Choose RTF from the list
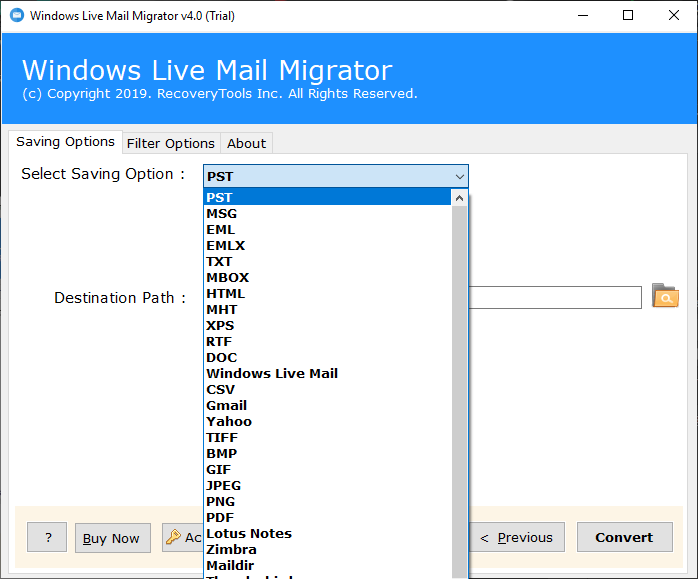The width and height of the screenshot is (698, 579). tap(327, 342)
